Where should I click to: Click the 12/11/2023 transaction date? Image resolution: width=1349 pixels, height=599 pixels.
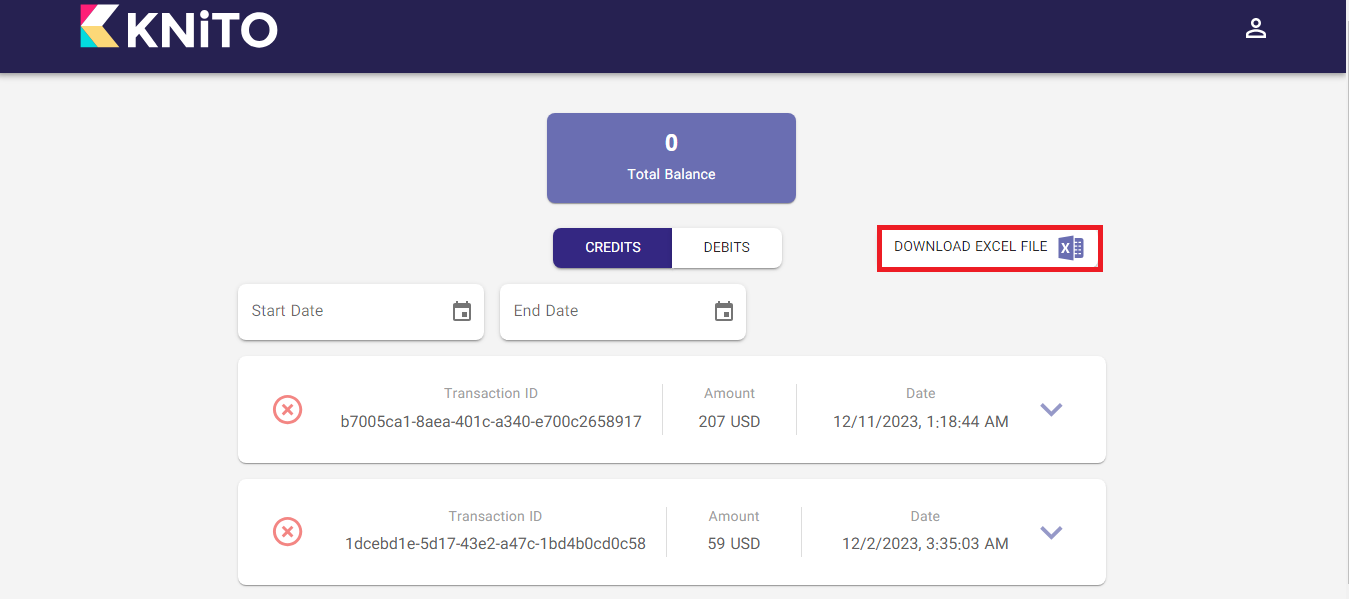920,422
